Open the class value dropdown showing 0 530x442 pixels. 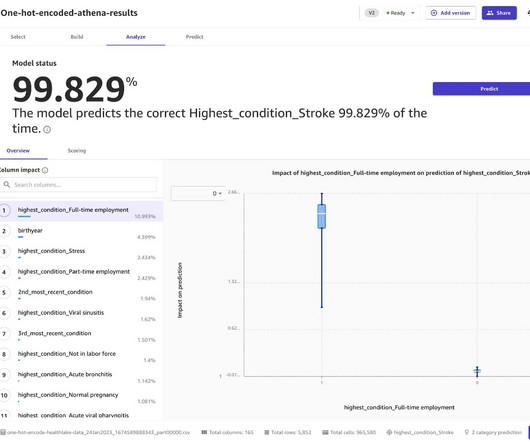tap(198, 193)
